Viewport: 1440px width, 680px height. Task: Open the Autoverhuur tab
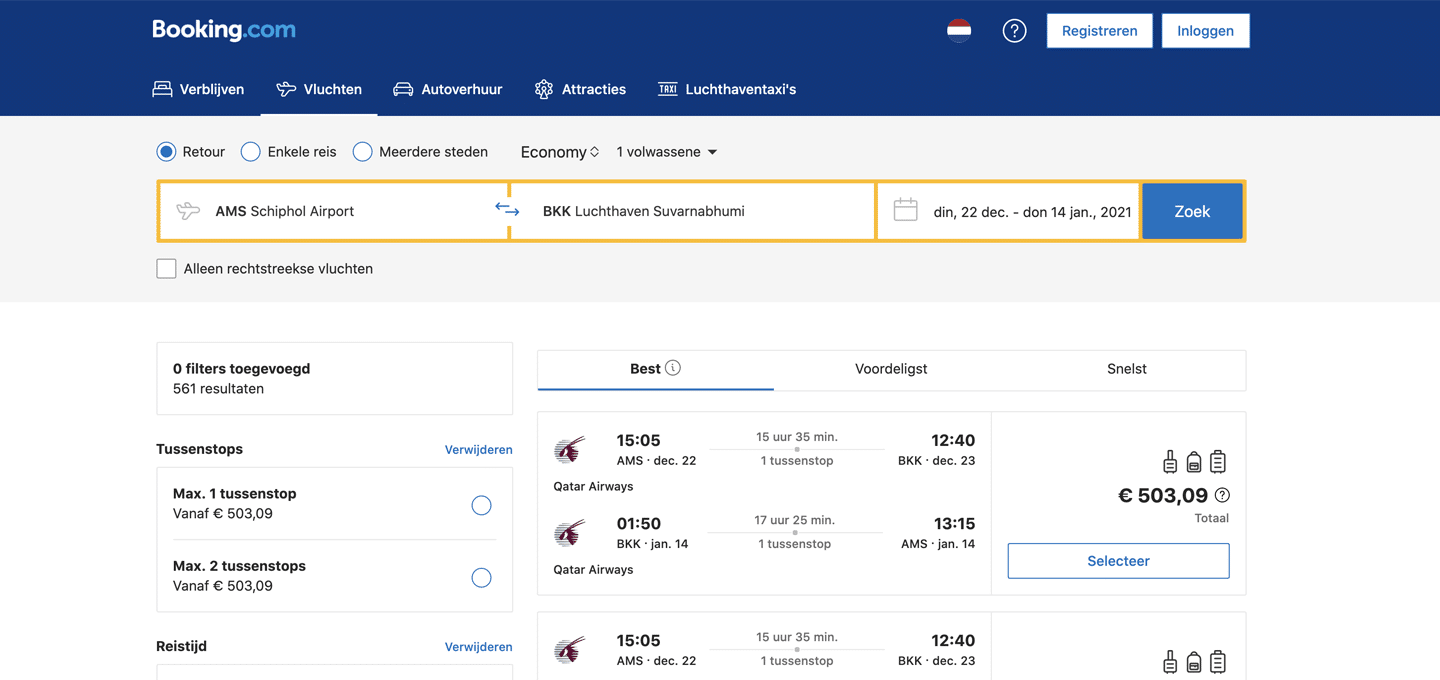tap(447, 89)
